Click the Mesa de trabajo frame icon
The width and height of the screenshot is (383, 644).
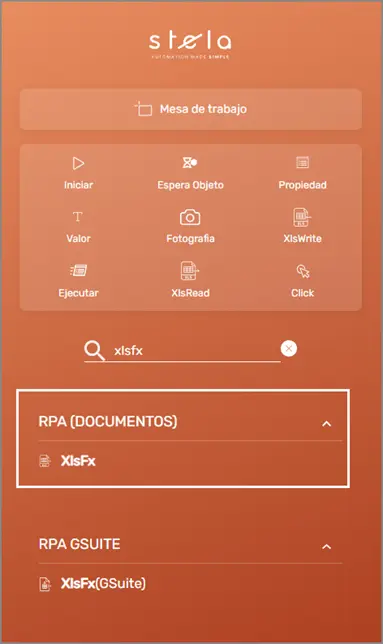tap(143, 109)
